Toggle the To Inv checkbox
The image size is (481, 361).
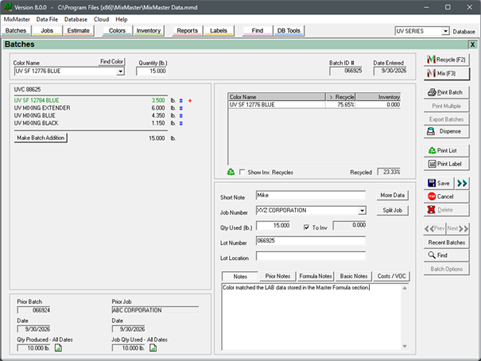306,227
